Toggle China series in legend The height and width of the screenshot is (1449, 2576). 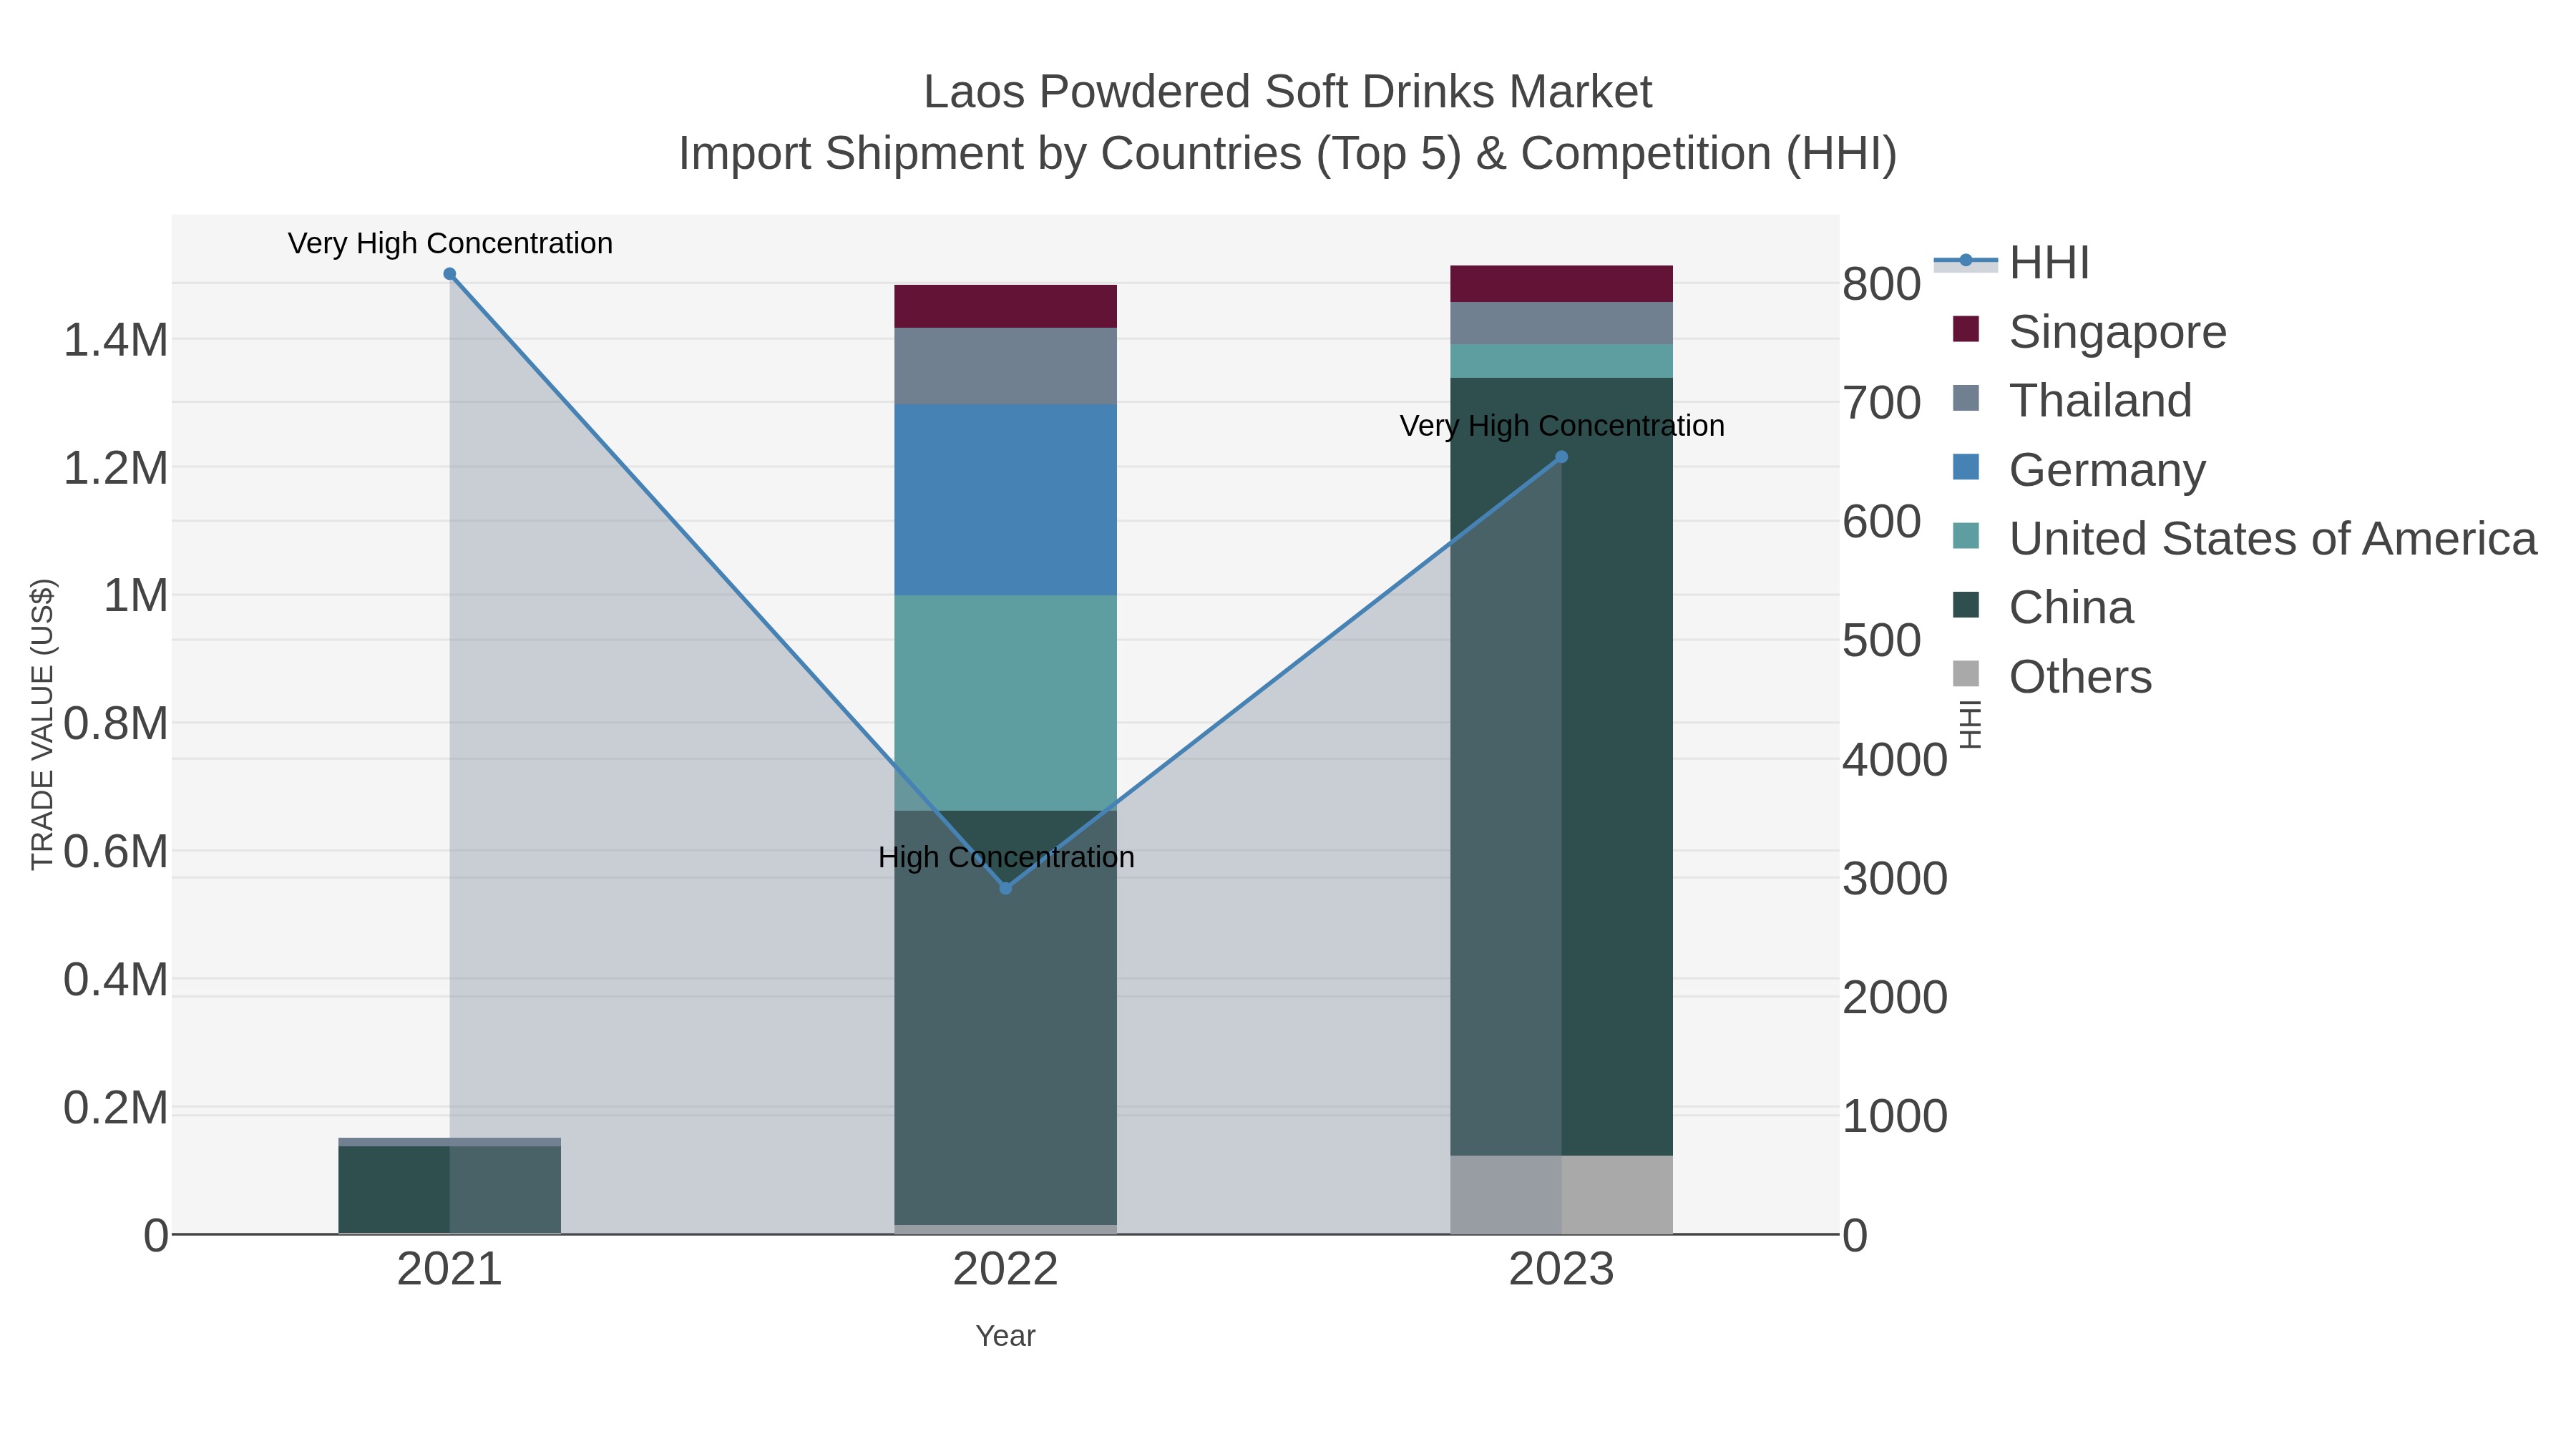point(2043,607)
